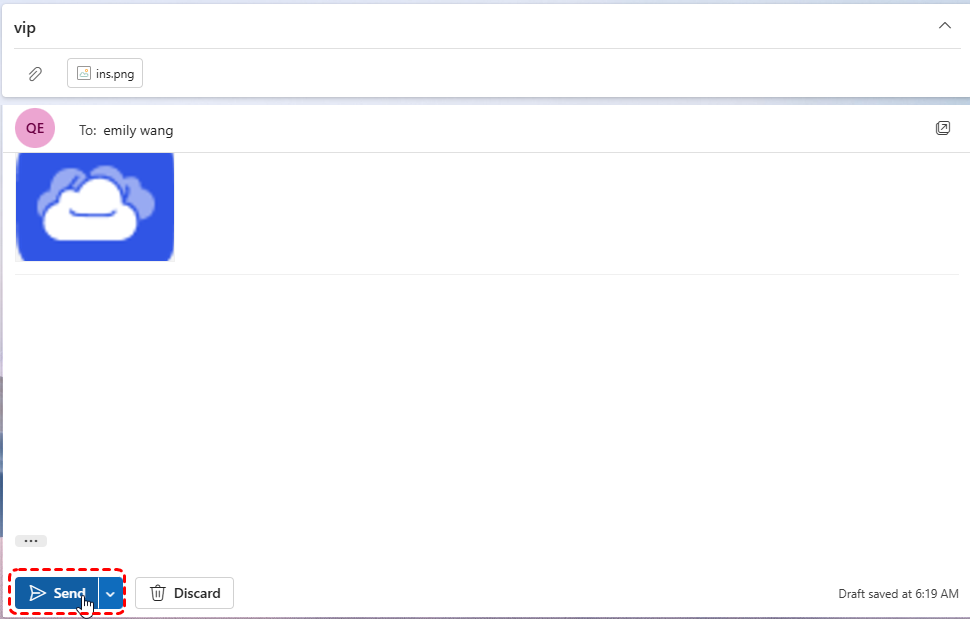Click the empty message body area

pyautogui.click(x=486, y=402)
